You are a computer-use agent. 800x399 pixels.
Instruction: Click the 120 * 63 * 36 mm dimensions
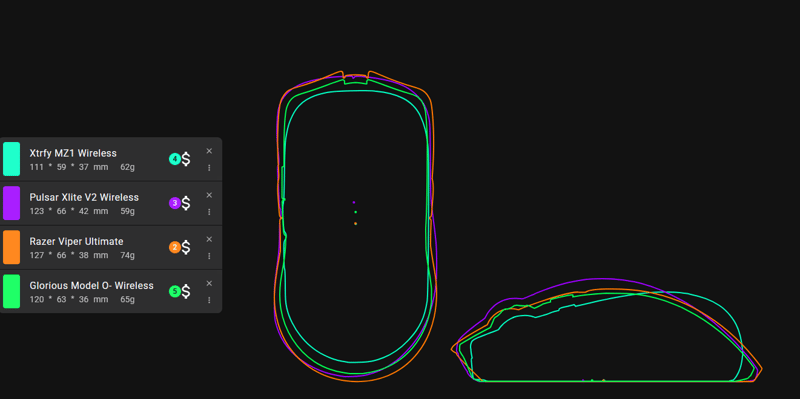coord(69,300)
